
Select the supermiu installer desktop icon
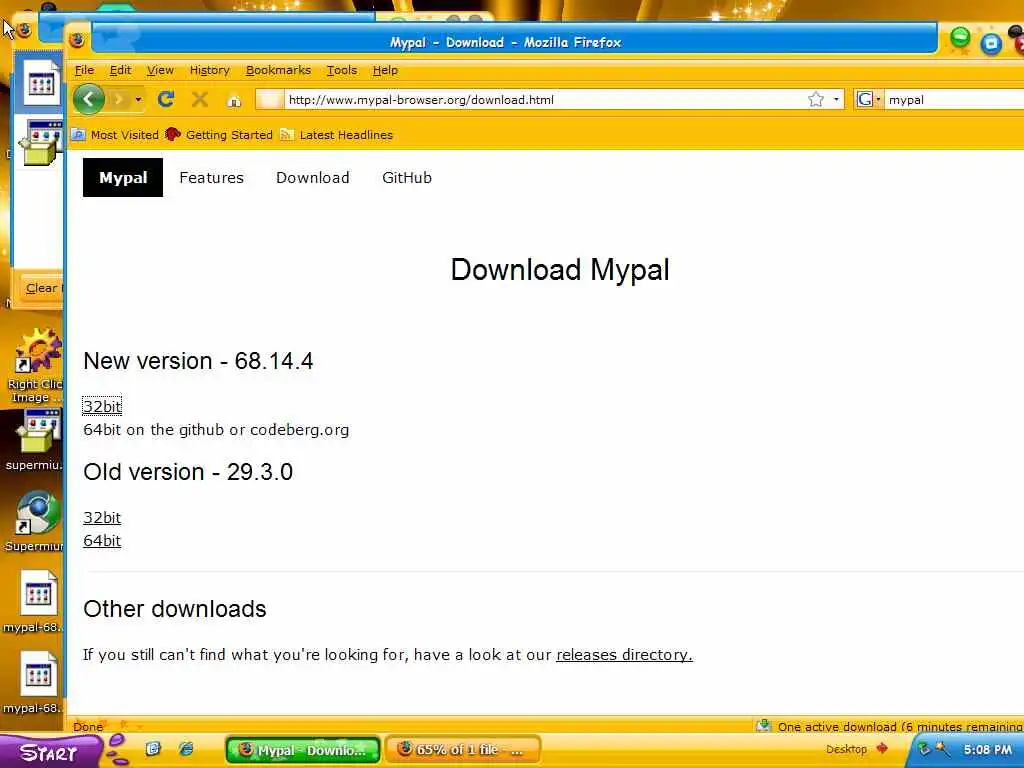(x=36, y=440)
